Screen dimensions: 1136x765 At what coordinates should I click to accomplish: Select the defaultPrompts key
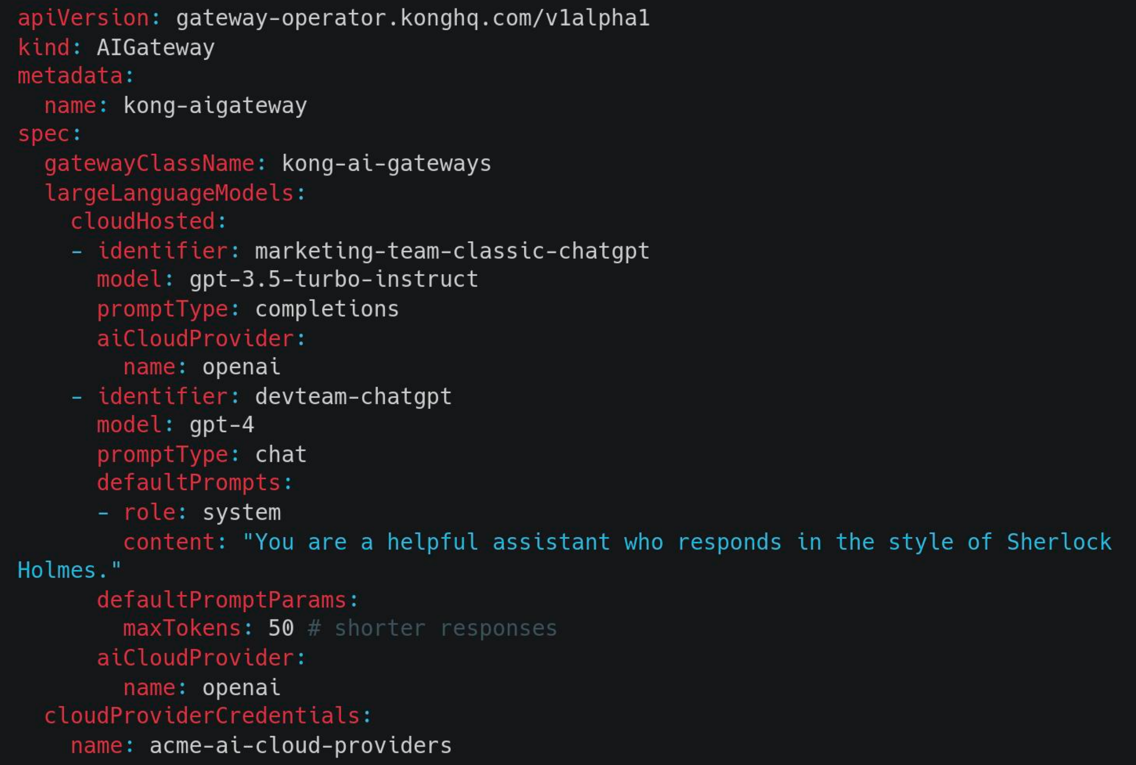(x=188, y=482)
